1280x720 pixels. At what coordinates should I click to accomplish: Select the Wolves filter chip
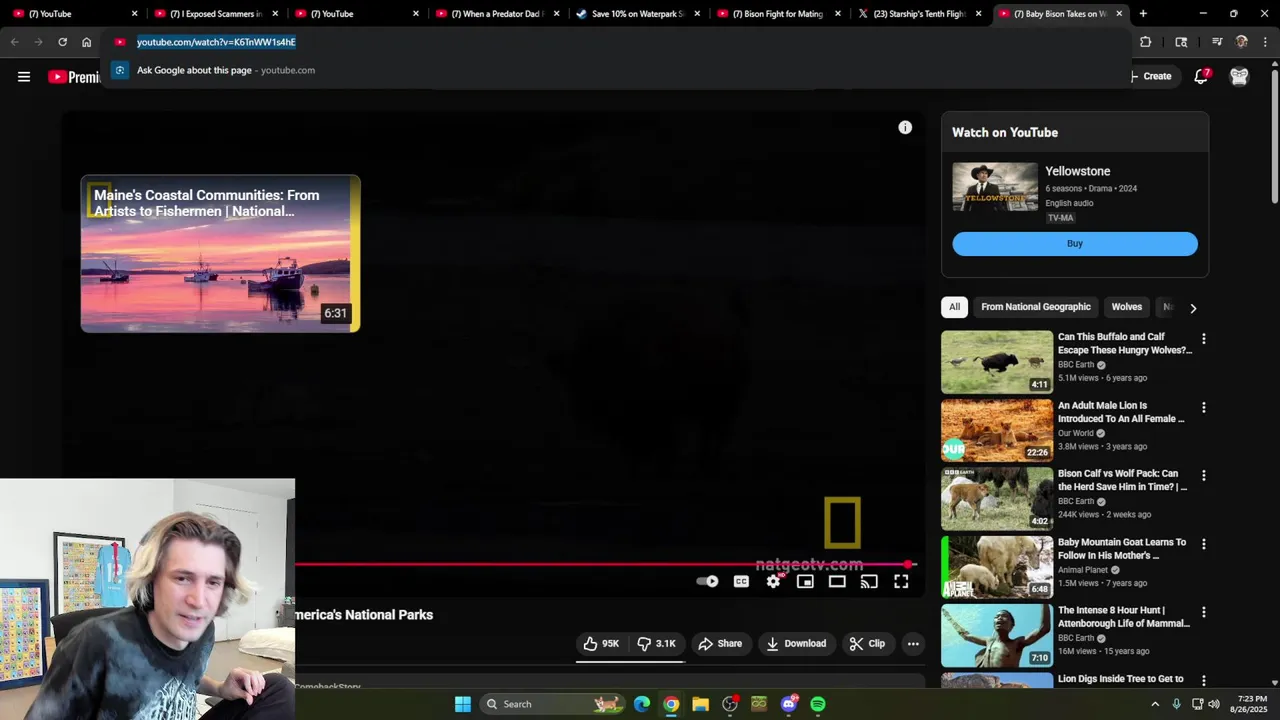(1126, 307)
